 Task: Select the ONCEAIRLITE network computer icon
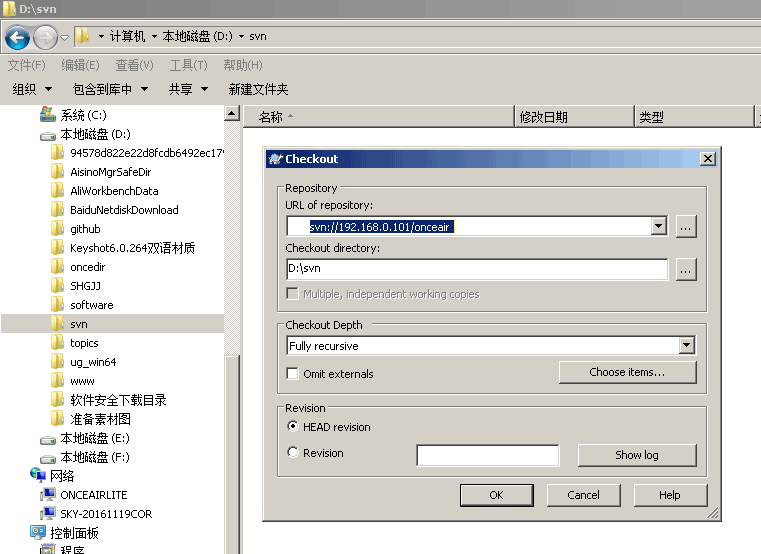coord(47,495)
